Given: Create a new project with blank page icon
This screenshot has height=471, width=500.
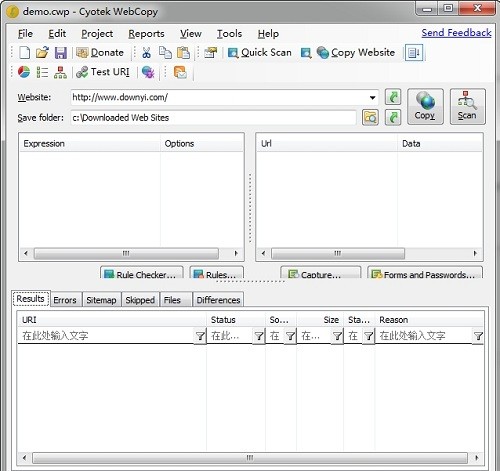Looking at the screenshot, I should pos(24,53).
